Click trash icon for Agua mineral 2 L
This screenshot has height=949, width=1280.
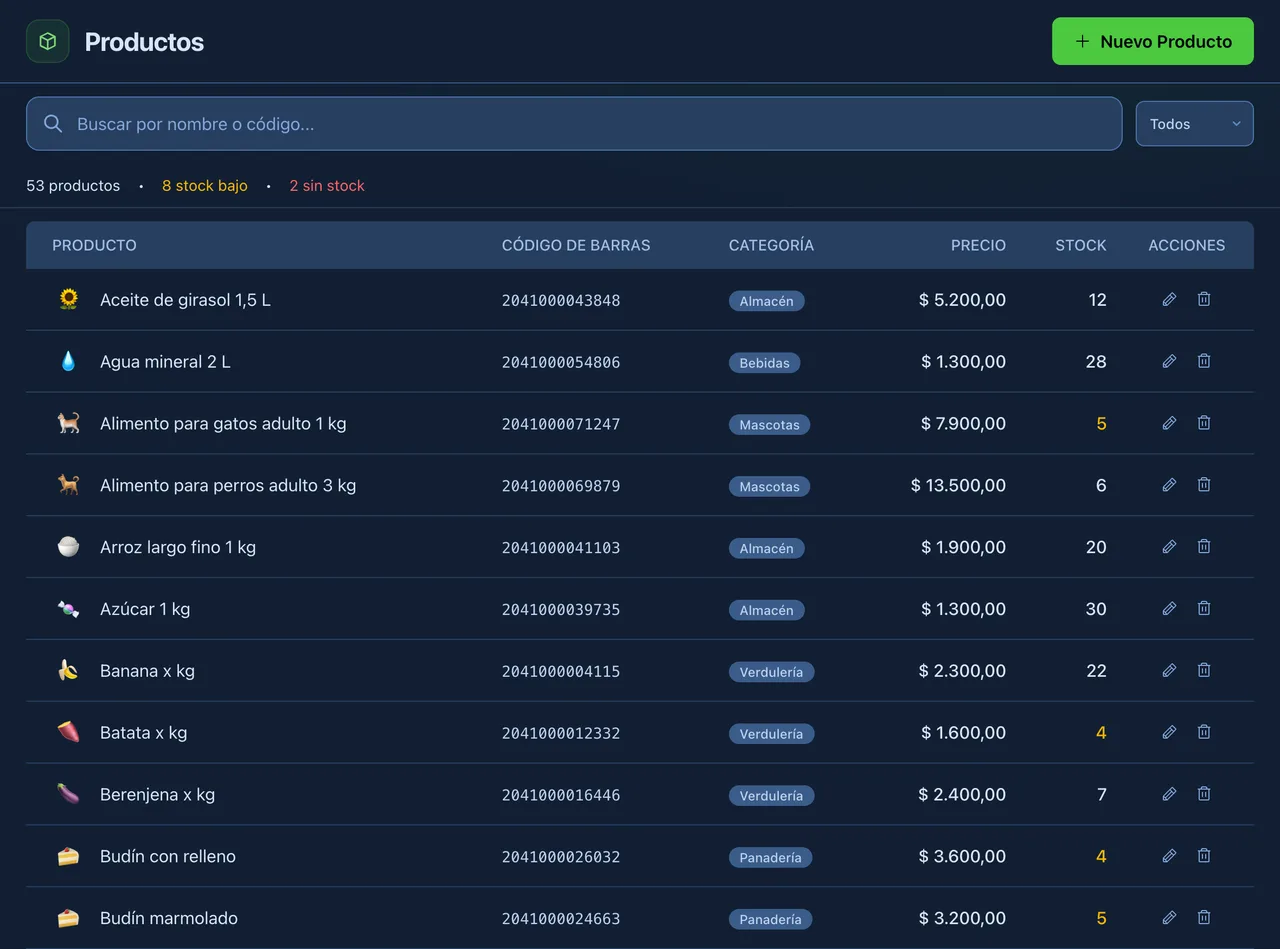(1204, 361)
